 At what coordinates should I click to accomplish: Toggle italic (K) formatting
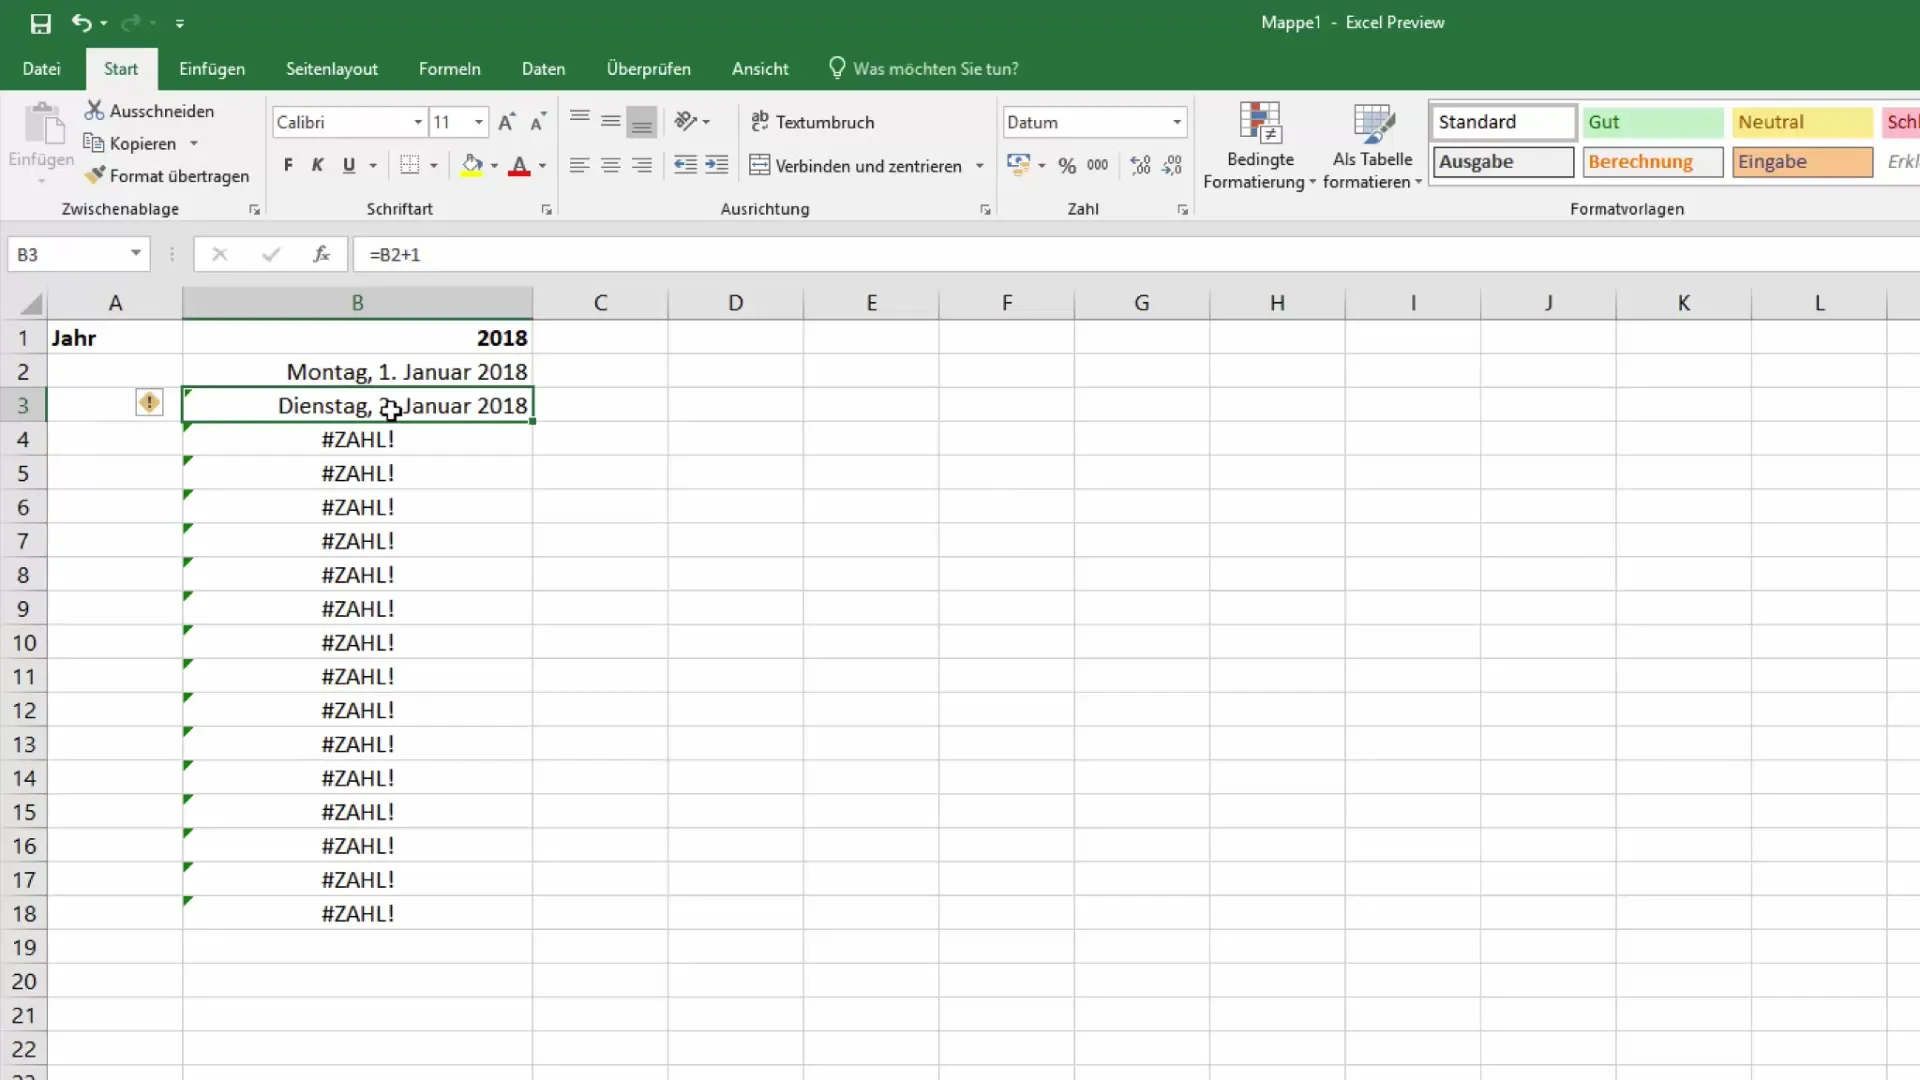tap(318, 166)
